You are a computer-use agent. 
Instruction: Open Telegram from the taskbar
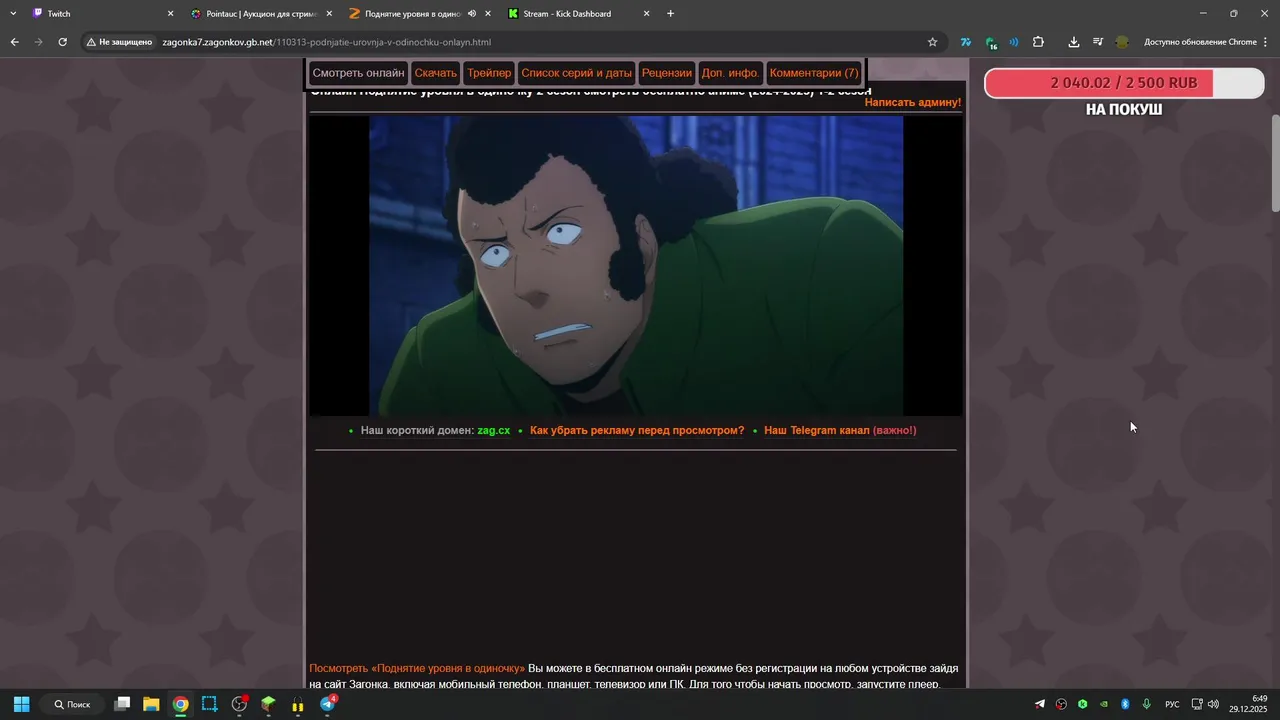[x=327, y=704]
